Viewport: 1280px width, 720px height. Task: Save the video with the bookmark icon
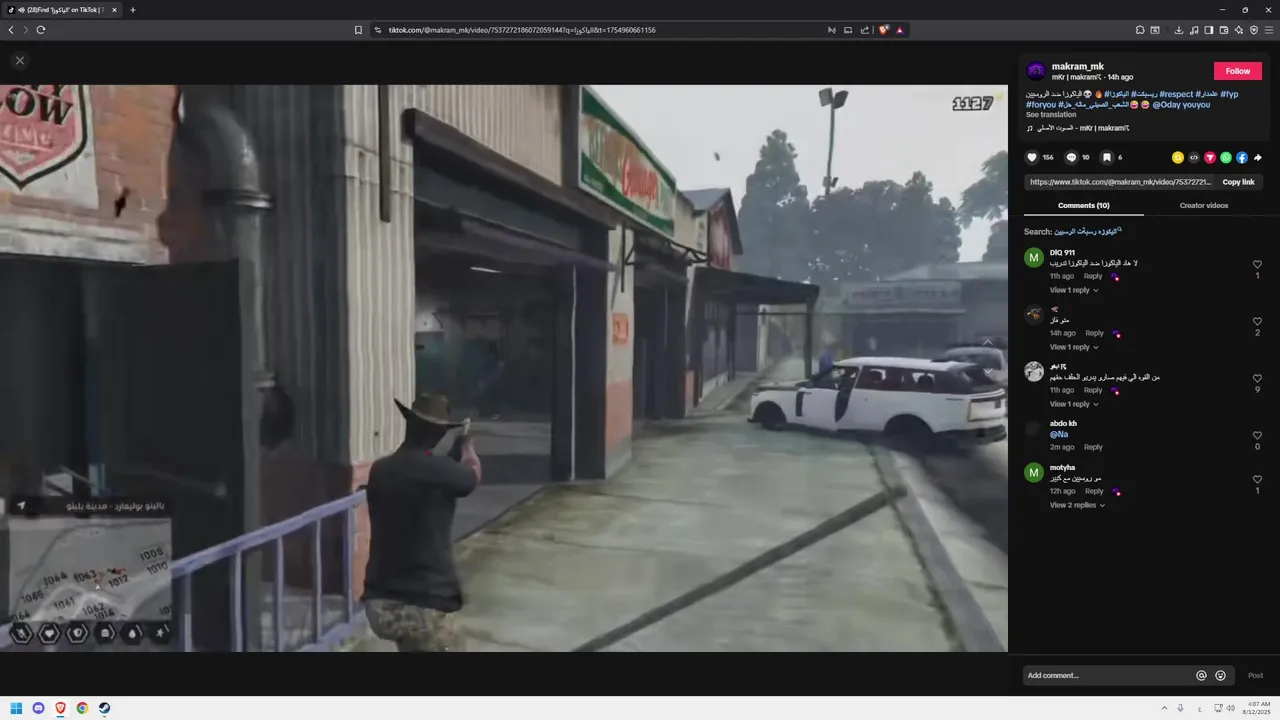(1106, 157)
